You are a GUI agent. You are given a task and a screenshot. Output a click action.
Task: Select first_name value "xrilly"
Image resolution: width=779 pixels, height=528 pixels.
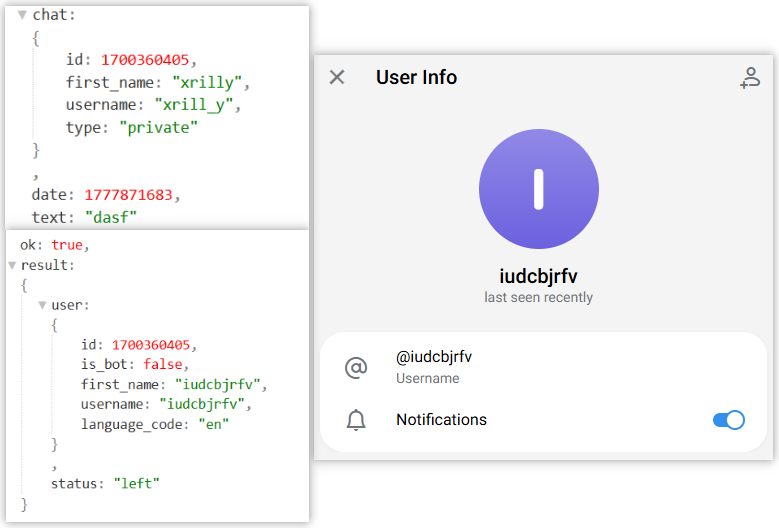click(x=207, y=82)
